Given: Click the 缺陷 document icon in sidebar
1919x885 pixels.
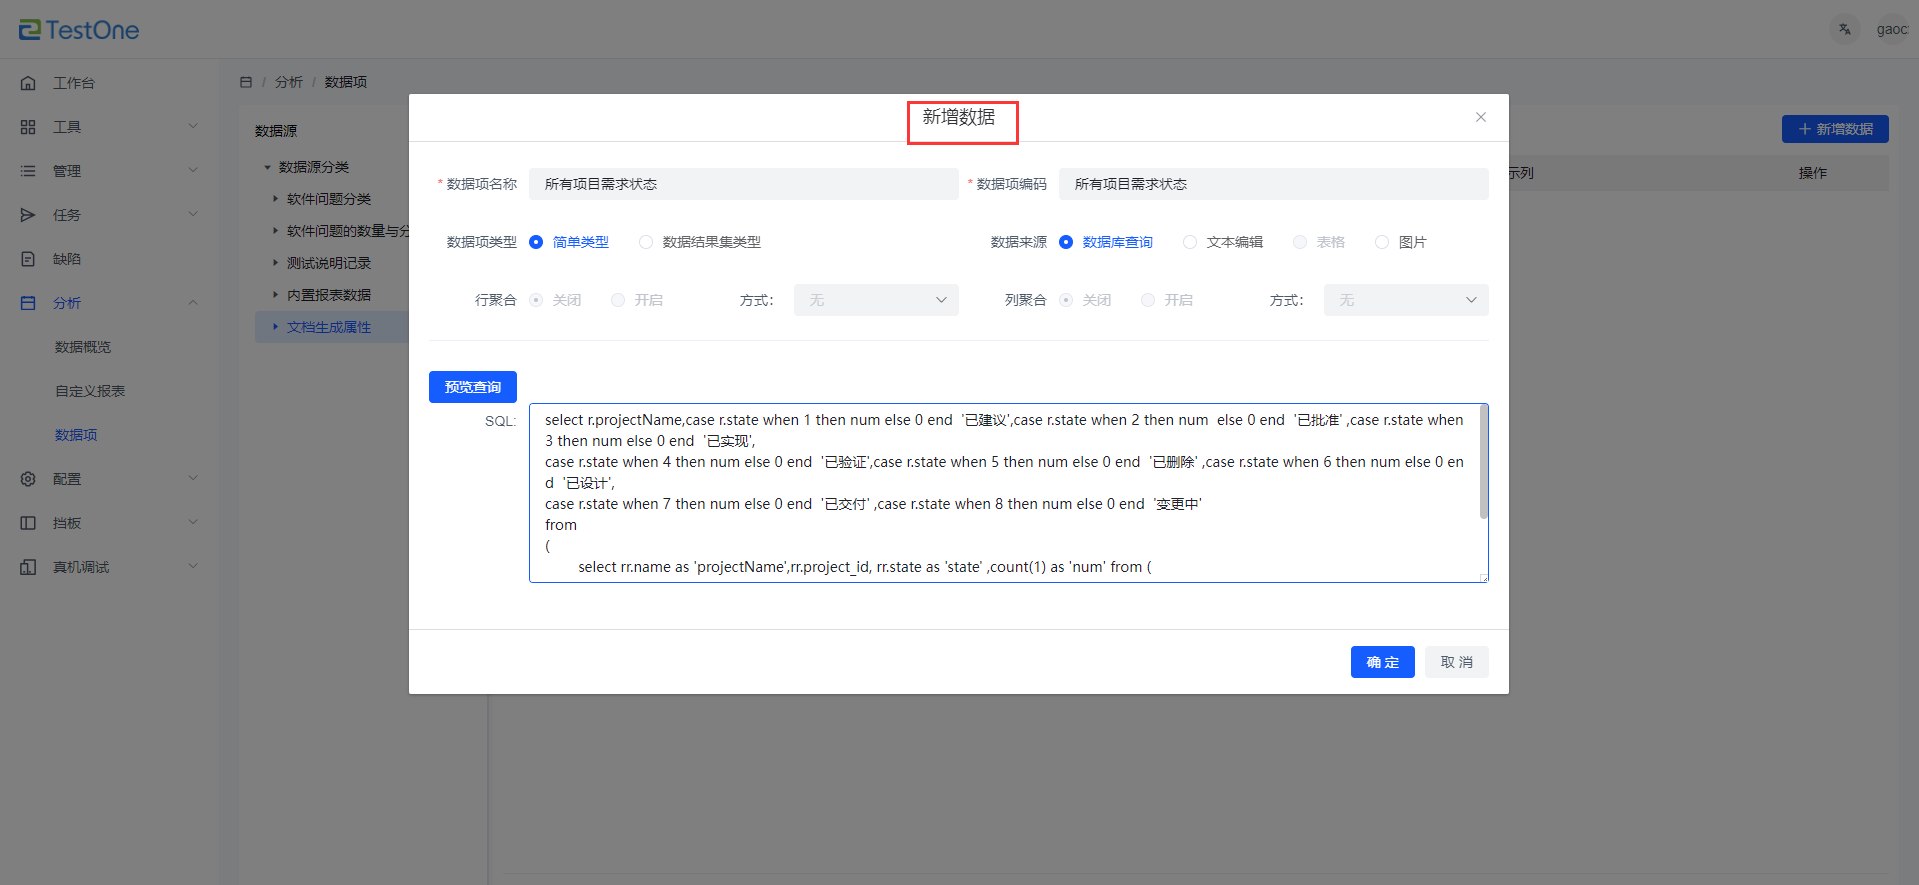Looking at the screenshot, I should point(28,259).
